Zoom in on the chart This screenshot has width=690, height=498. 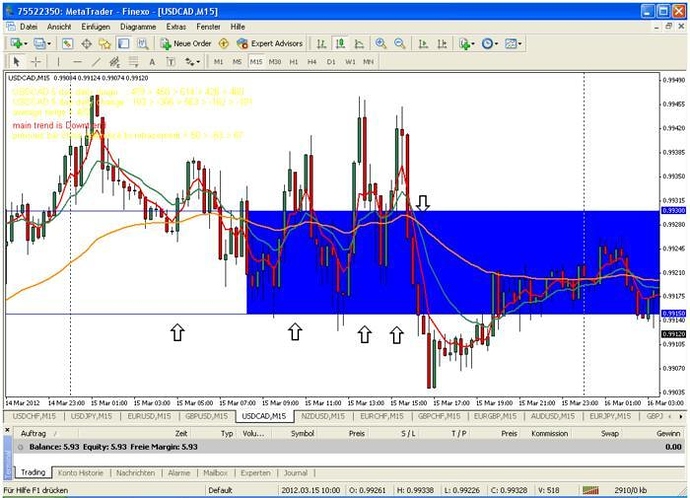click(381, 44)
